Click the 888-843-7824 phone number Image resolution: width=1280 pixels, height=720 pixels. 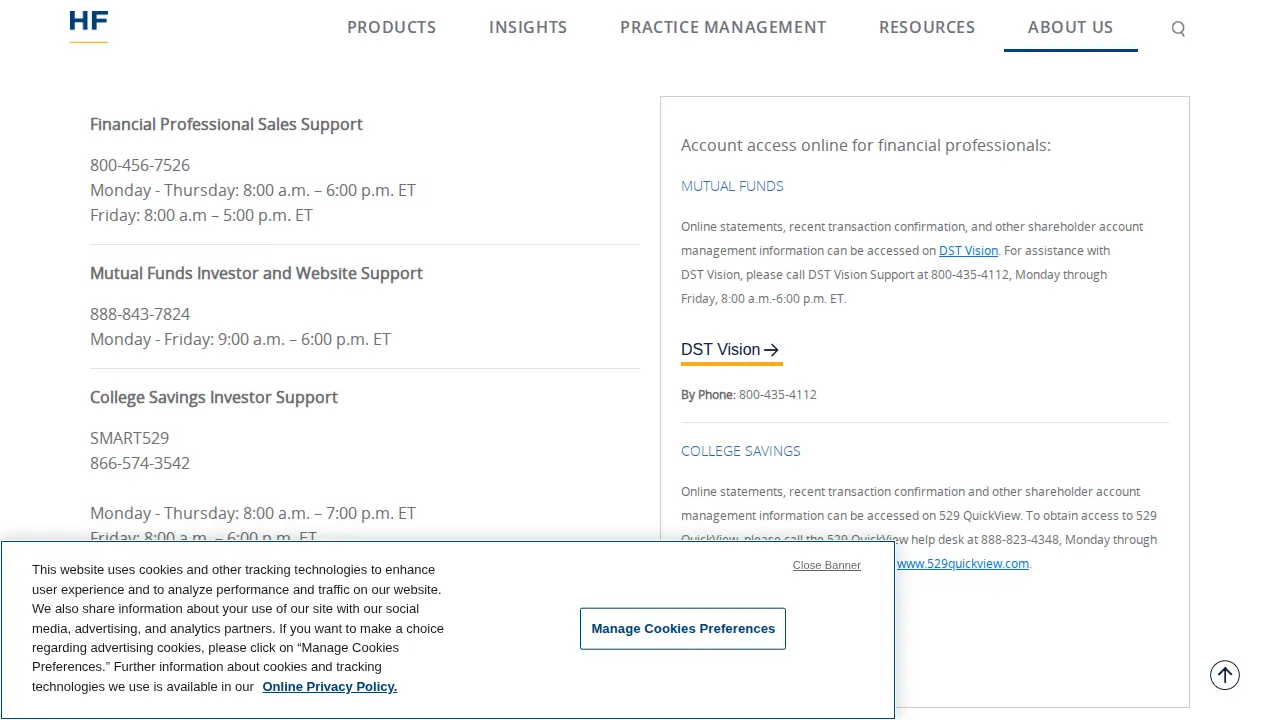point(140,314)
